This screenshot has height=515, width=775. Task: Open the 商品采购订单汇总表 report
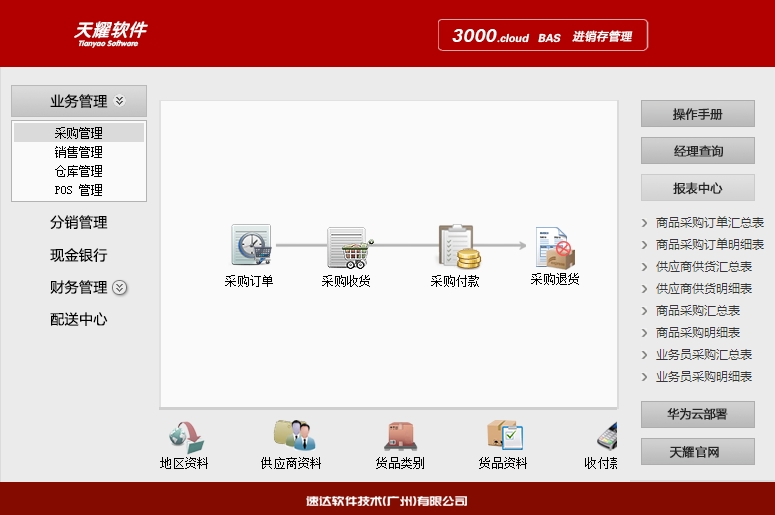(710, 223)
